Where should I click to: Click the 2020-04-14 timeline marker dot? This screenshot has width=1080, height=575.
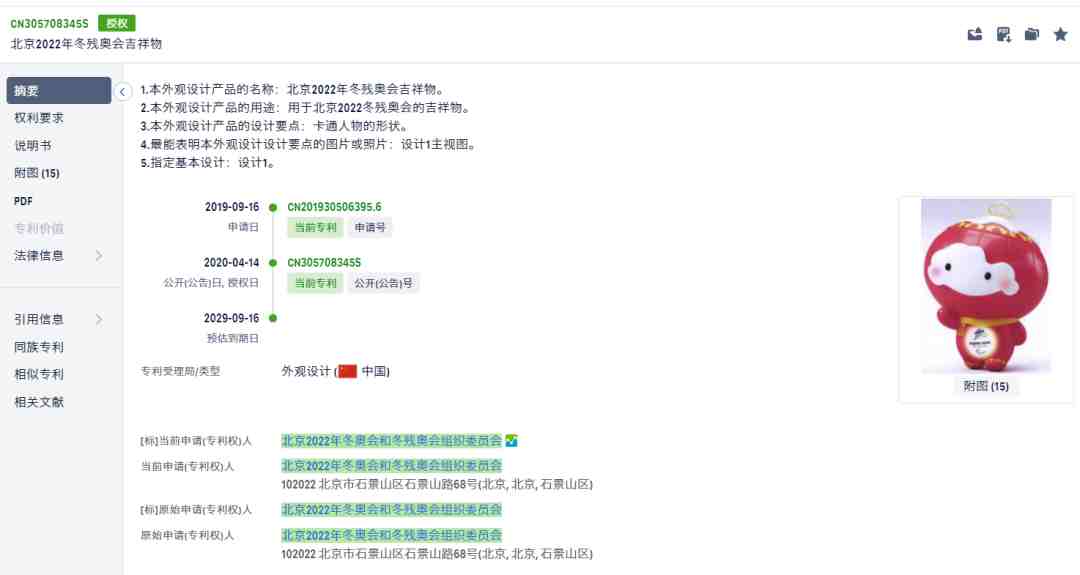[273, 263]
